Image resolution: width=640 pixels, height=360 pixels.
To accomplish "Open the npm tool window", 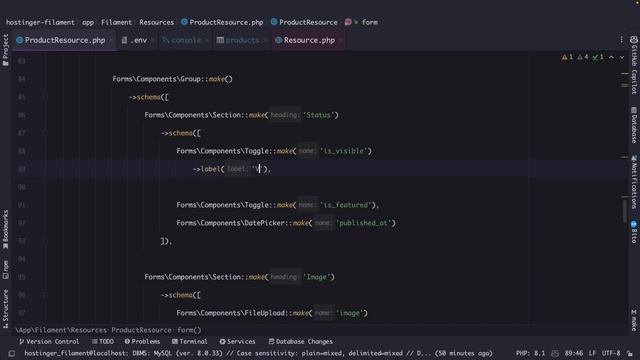I will click(x=5, y=270).
